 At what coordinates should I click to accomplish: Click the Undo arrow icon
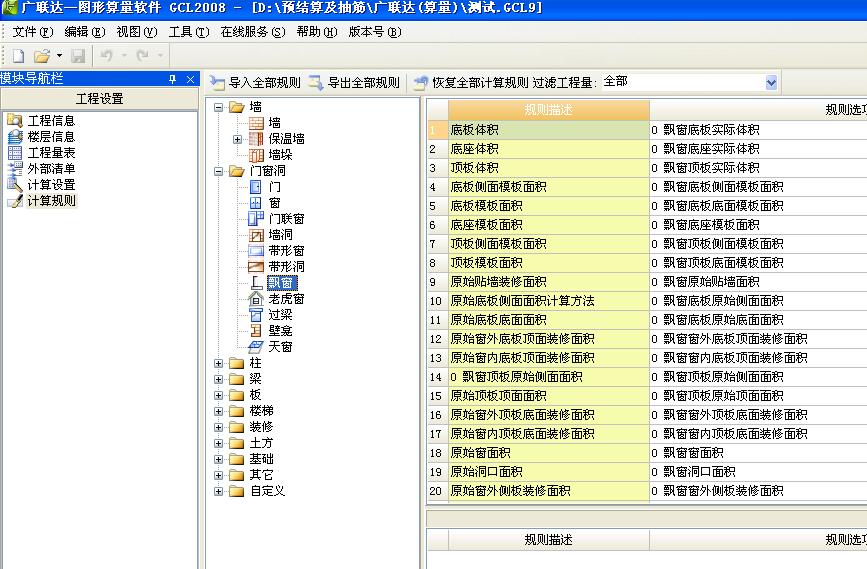[x=107, y=55]
